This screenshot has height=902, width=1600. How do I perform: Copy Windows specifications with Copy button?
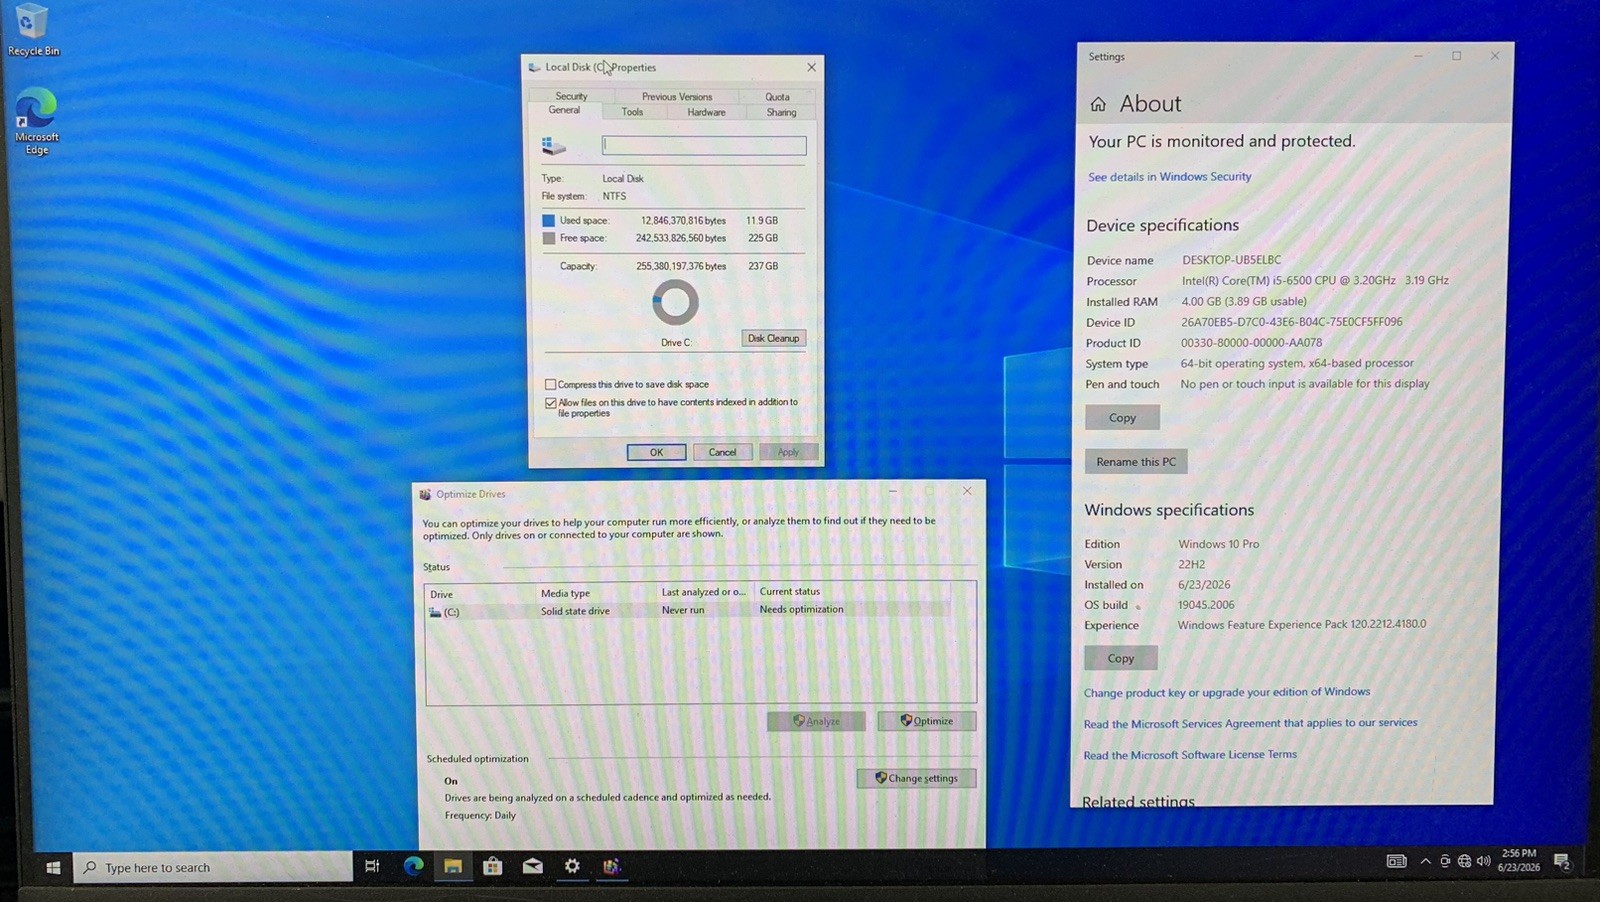click(x=1121, y=658)
